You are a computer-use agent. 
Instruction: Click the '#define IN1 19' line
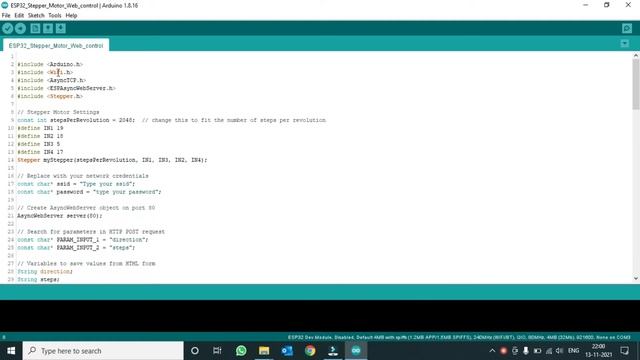tap(40, 128)
